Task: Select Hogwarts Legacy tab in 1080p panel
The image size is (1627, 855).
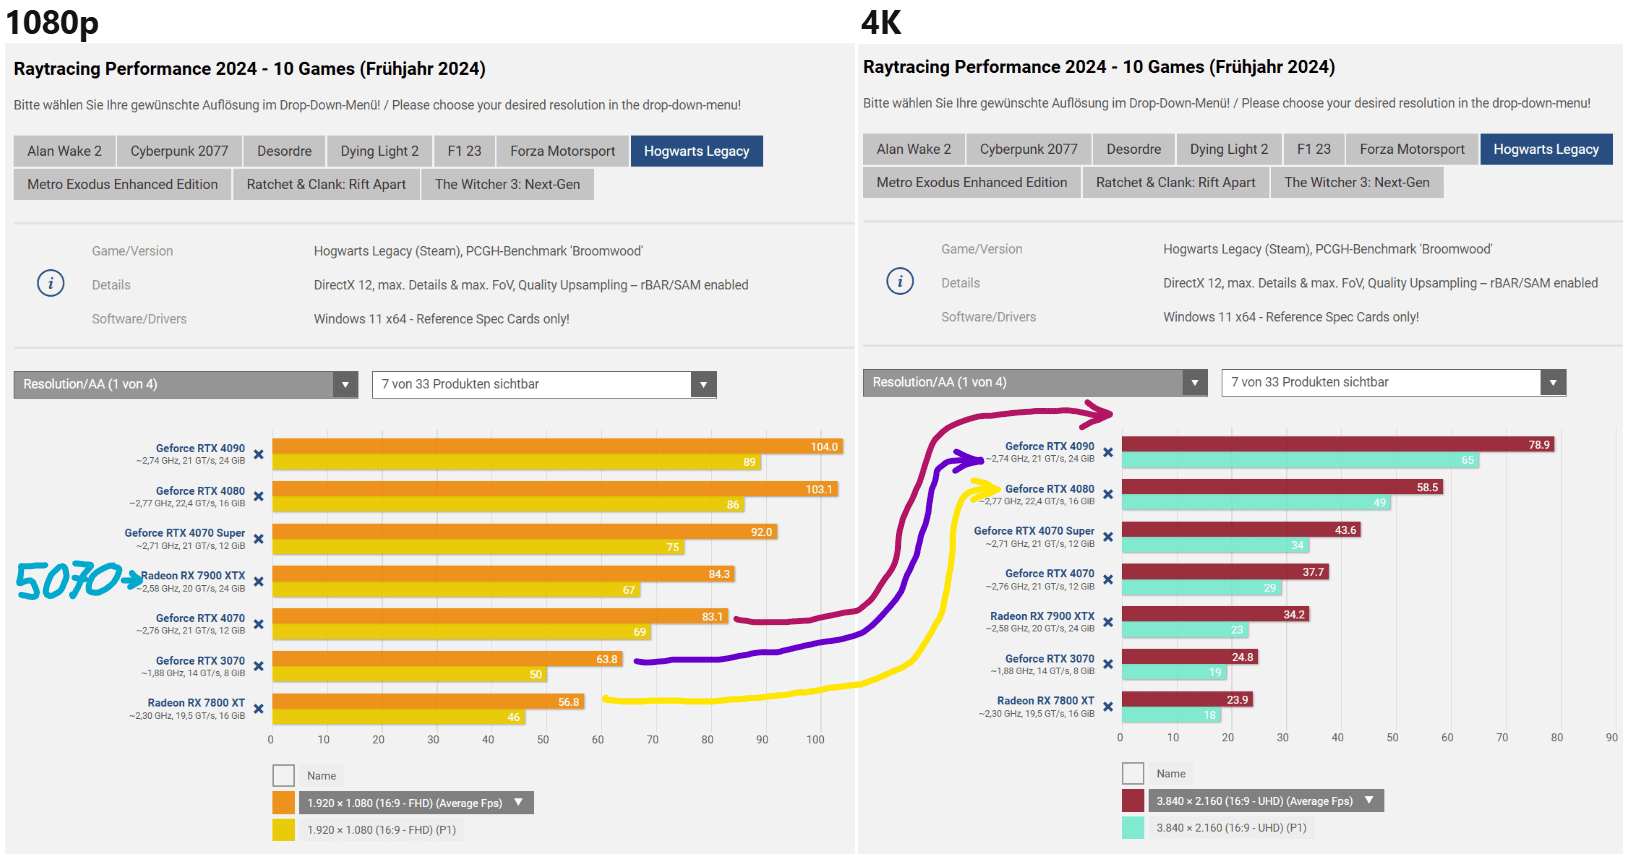Action: (697, 151)
